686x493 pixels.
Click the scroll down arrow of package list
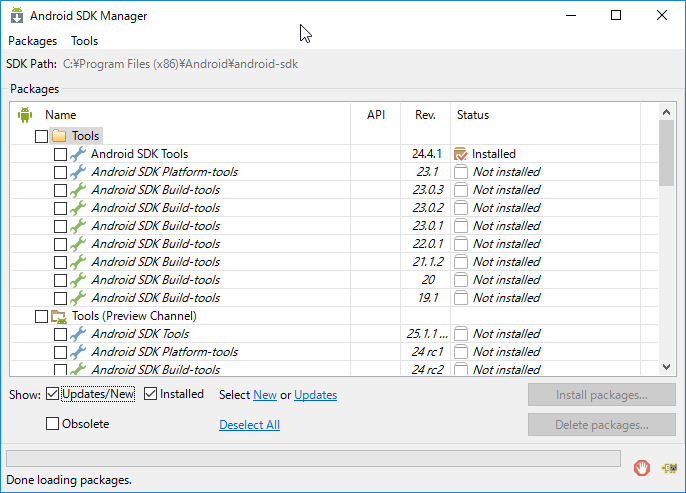pyautogui.click(x=666, y=367)
